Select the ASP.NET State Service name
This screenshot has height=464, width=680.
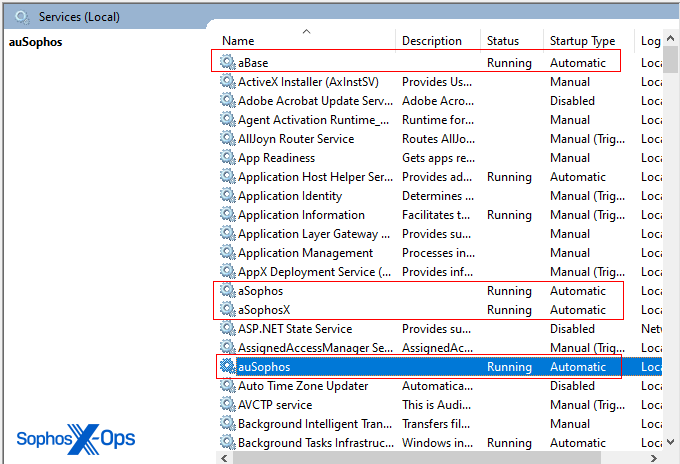point(295,329)
